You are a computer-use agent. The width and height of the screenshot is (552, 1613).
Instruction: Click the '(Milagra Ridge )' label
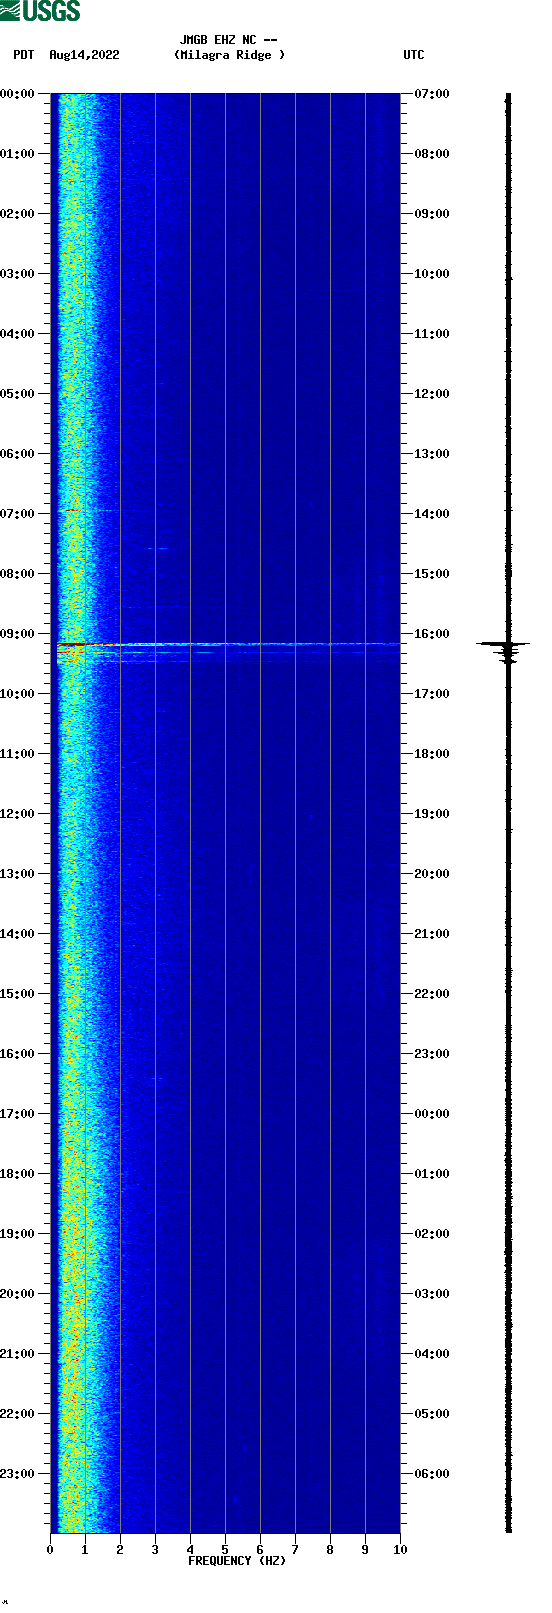[x=229, y=55]
